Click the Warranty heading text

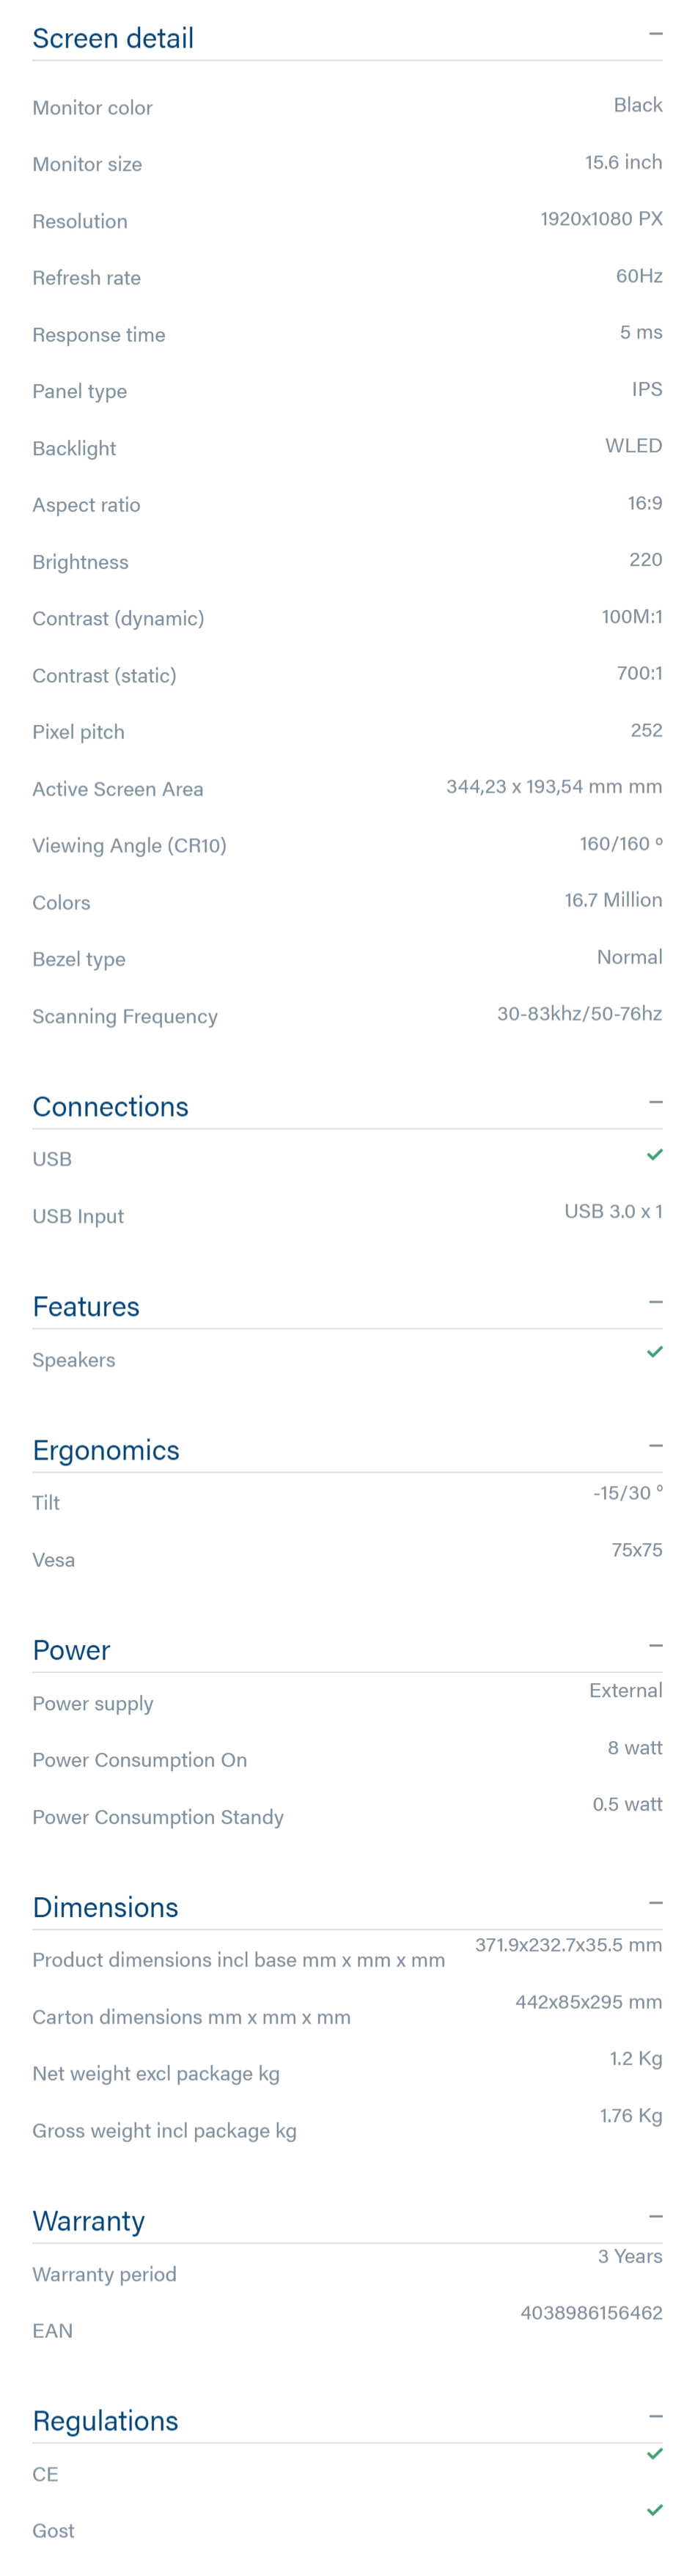coord(89,2221)
